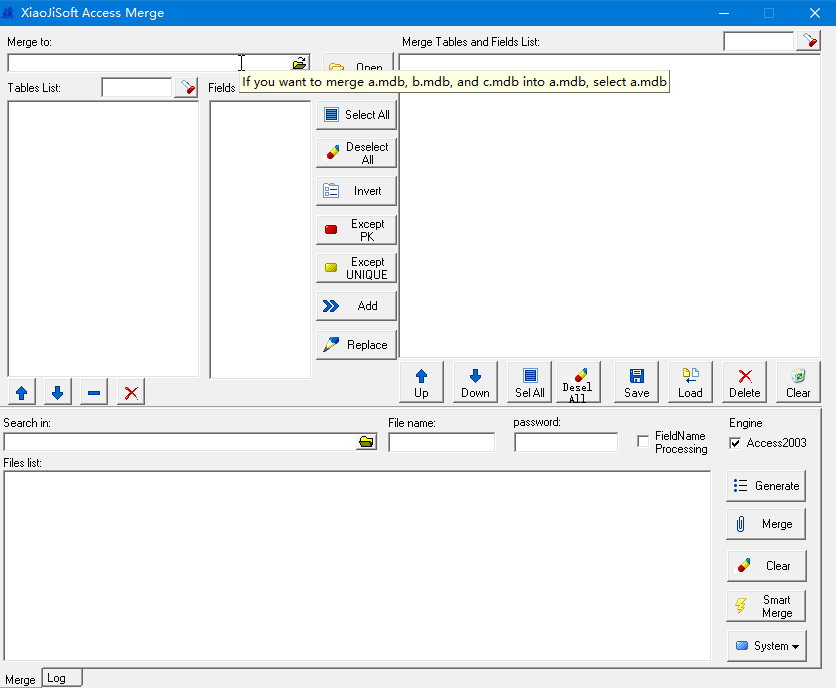Click the Down button under merge list
836x688 pixels.
click(475, 382)
